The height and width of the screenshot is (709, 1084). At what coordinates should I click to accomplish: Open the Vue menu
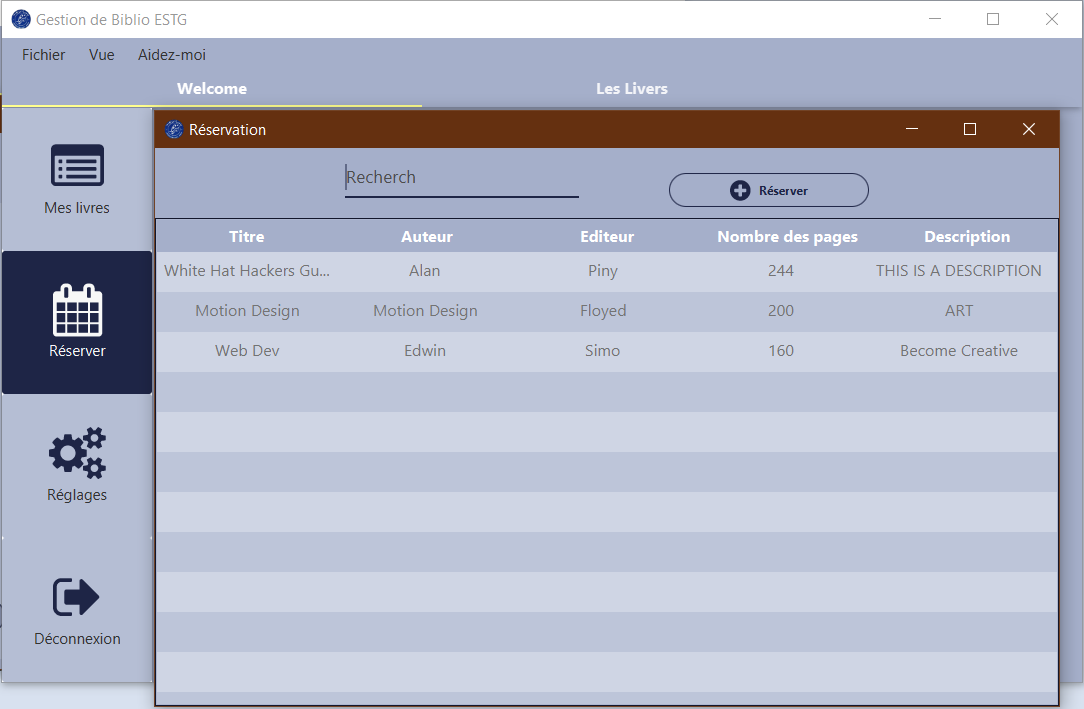pos(102,55)
